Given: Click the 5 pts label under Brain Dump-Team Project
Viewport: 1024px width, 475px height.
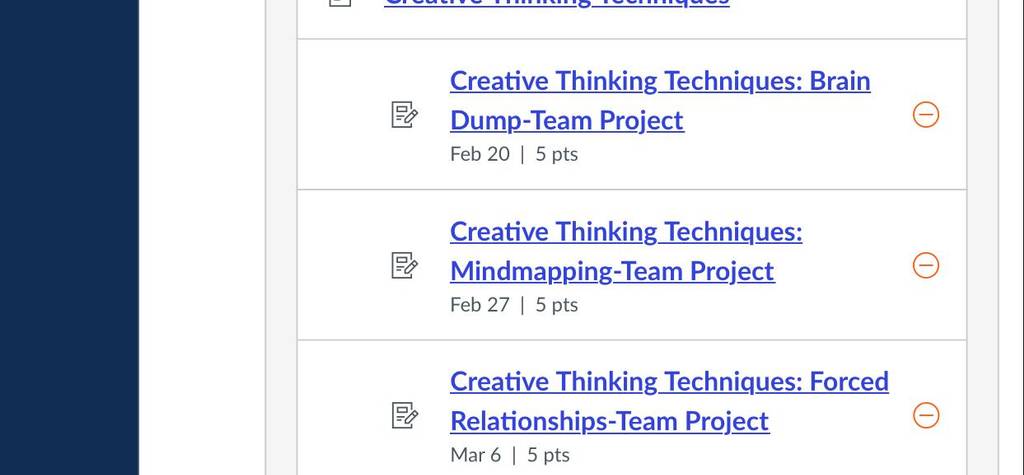Looking at the screenshot, I should tap(556, 154).
